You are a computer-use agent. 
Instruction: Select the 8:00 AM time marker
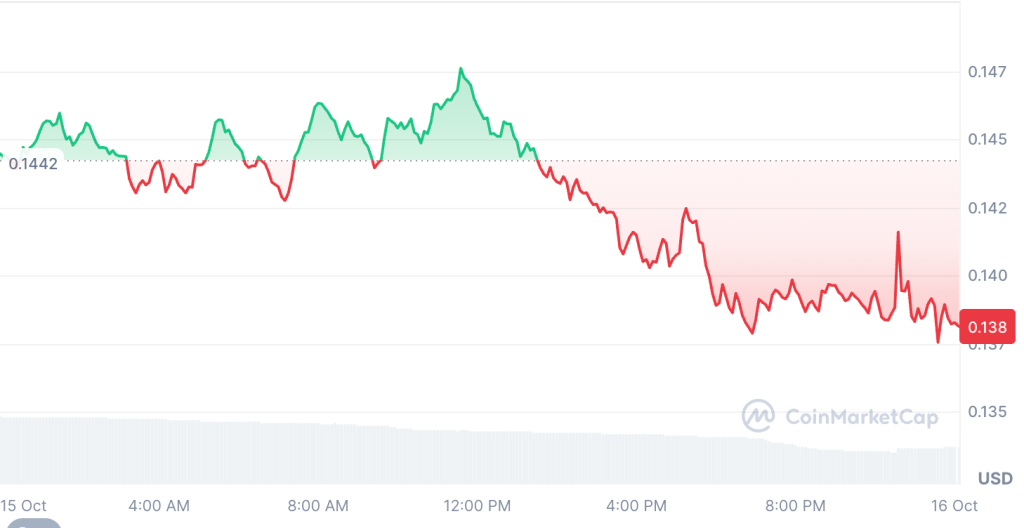click(319, 506)
